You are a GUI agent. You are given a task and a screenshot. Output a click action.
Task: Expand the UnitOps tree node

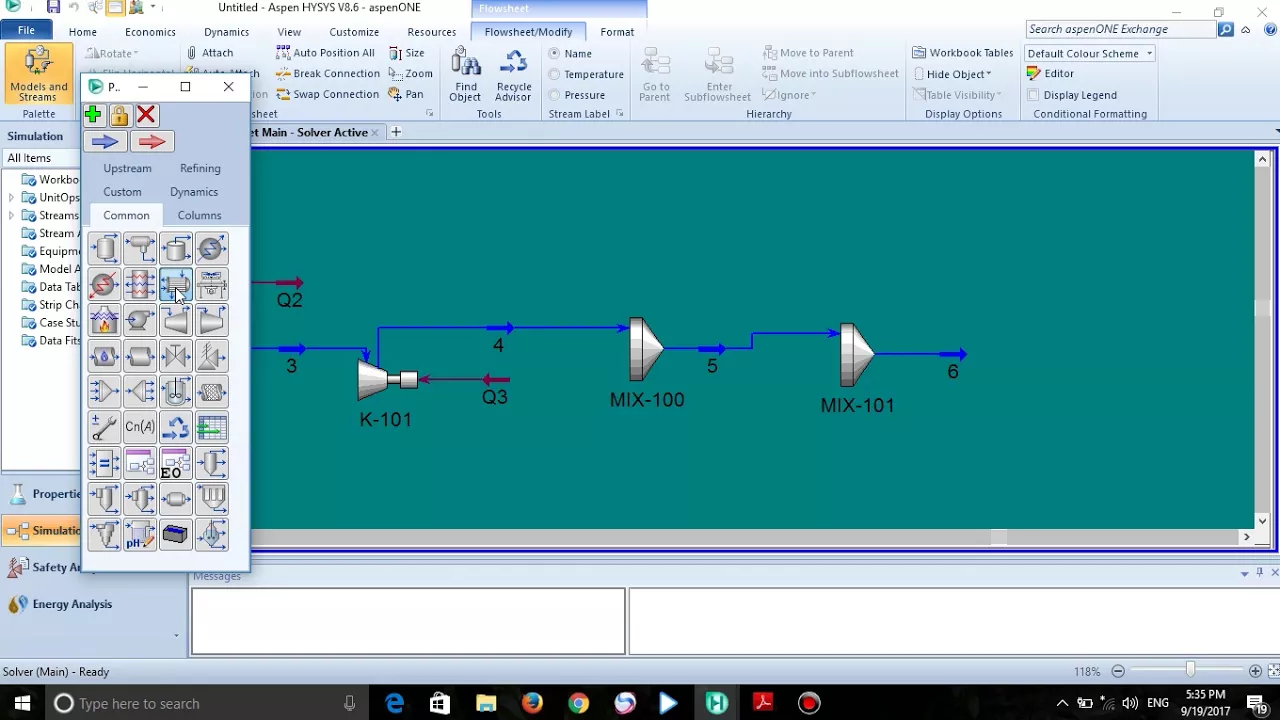point(11,198)
